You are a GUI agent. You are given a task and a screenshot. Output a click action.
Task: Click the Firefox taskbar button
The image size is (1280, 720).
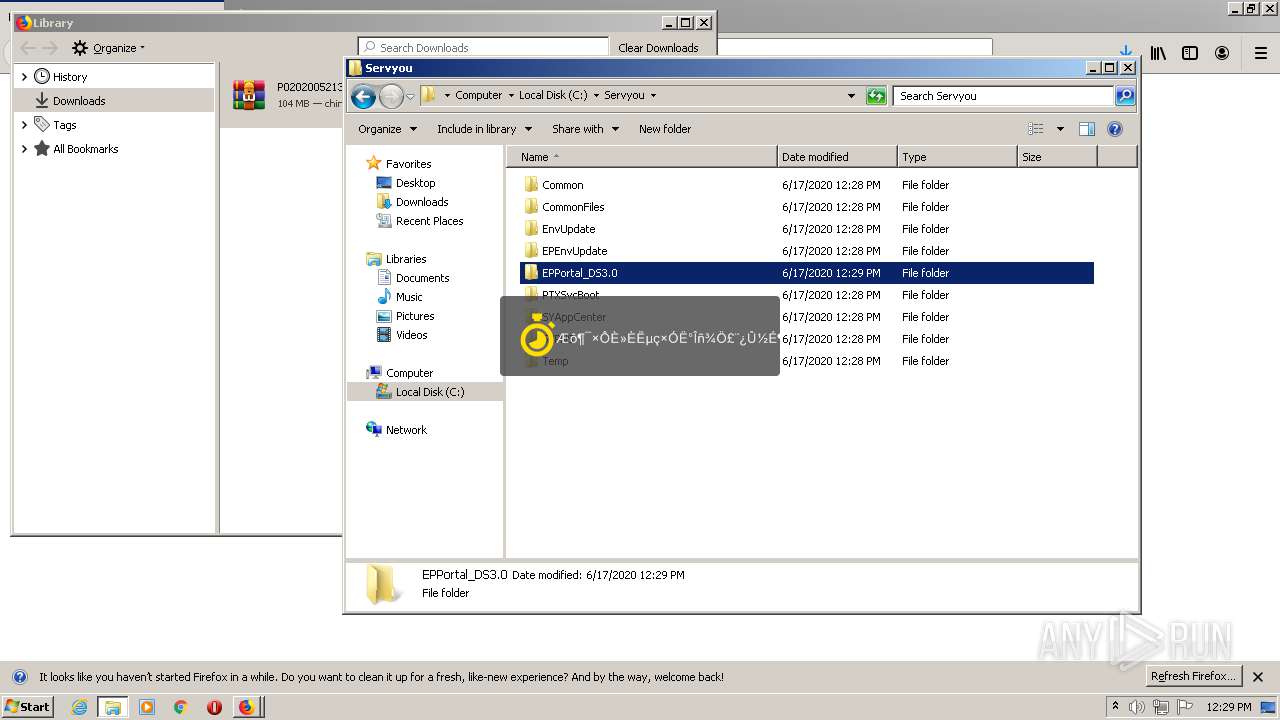tap(247, 707)
